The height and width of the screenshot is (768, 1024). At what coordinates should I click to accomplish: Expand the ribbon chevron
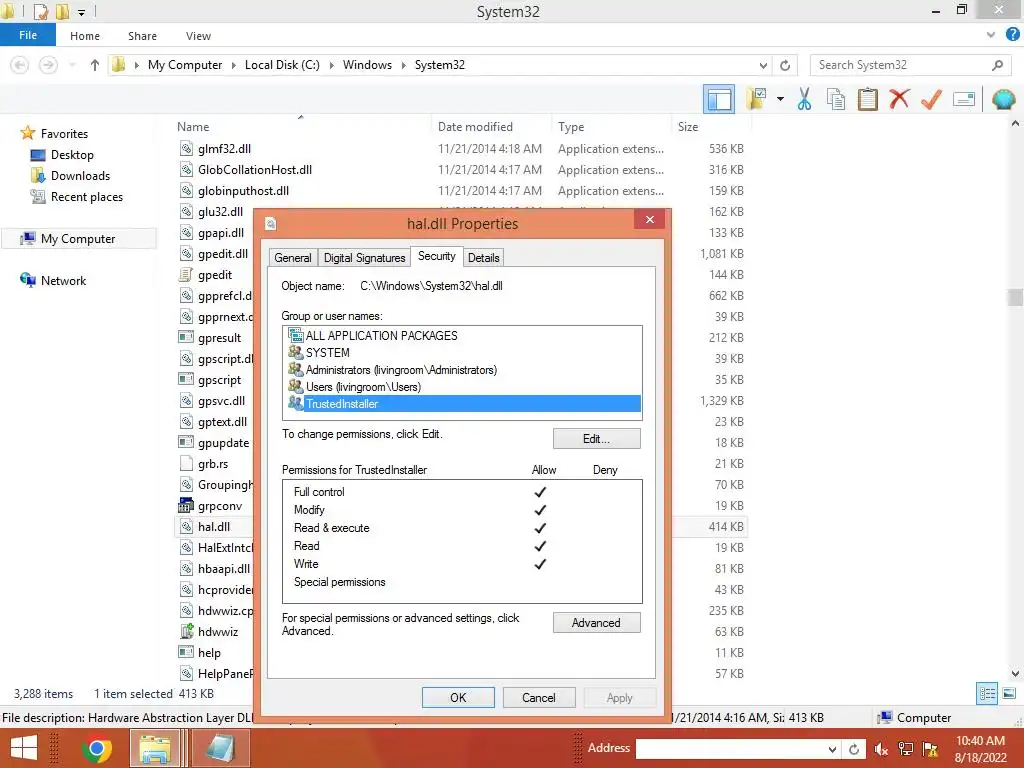pos(991,35)
